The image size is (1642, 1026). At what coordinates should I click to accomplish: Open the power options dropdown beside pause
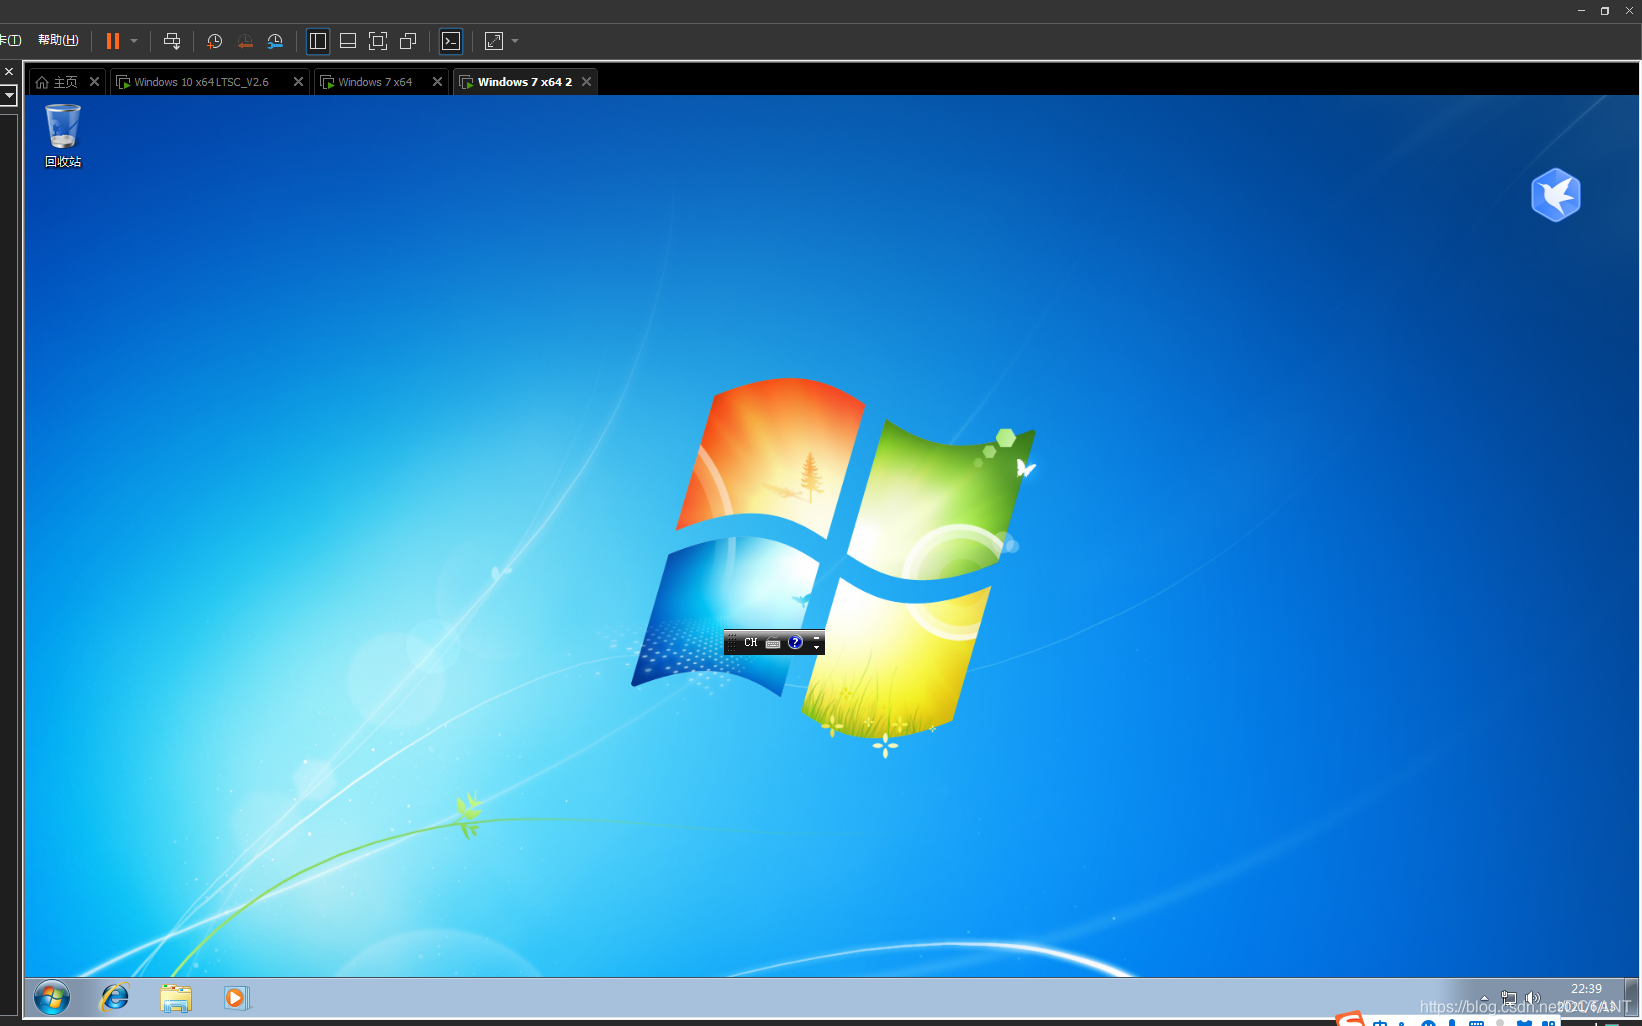point(134,41)
